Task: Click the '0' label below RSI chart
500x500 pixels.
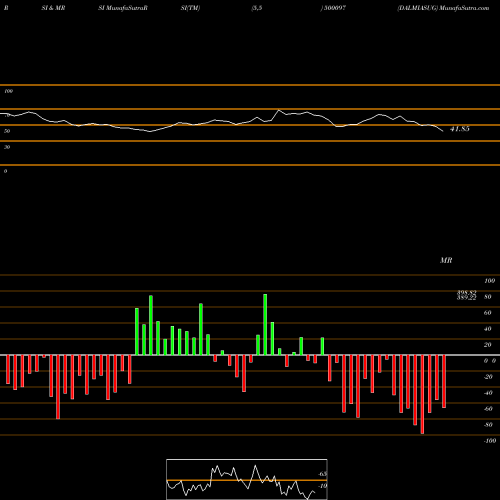Action: click(5, 171)
